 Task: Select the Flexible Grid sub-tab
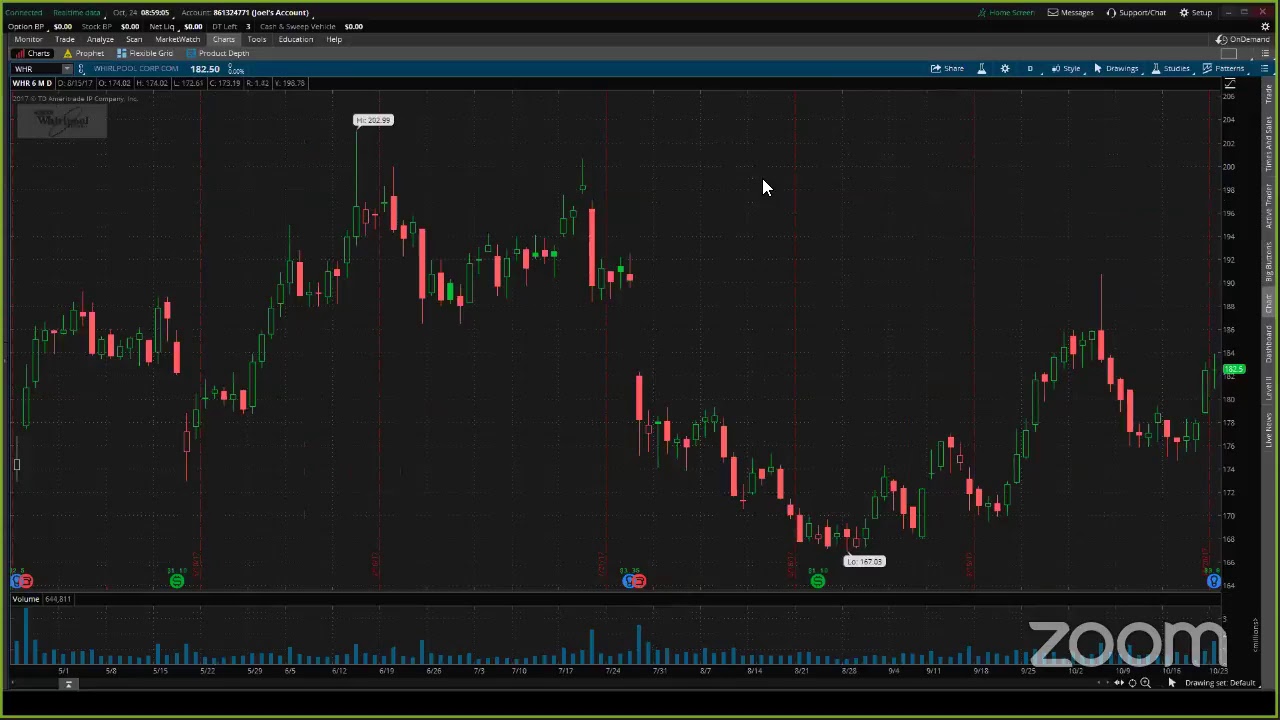[x=145, y=53]
